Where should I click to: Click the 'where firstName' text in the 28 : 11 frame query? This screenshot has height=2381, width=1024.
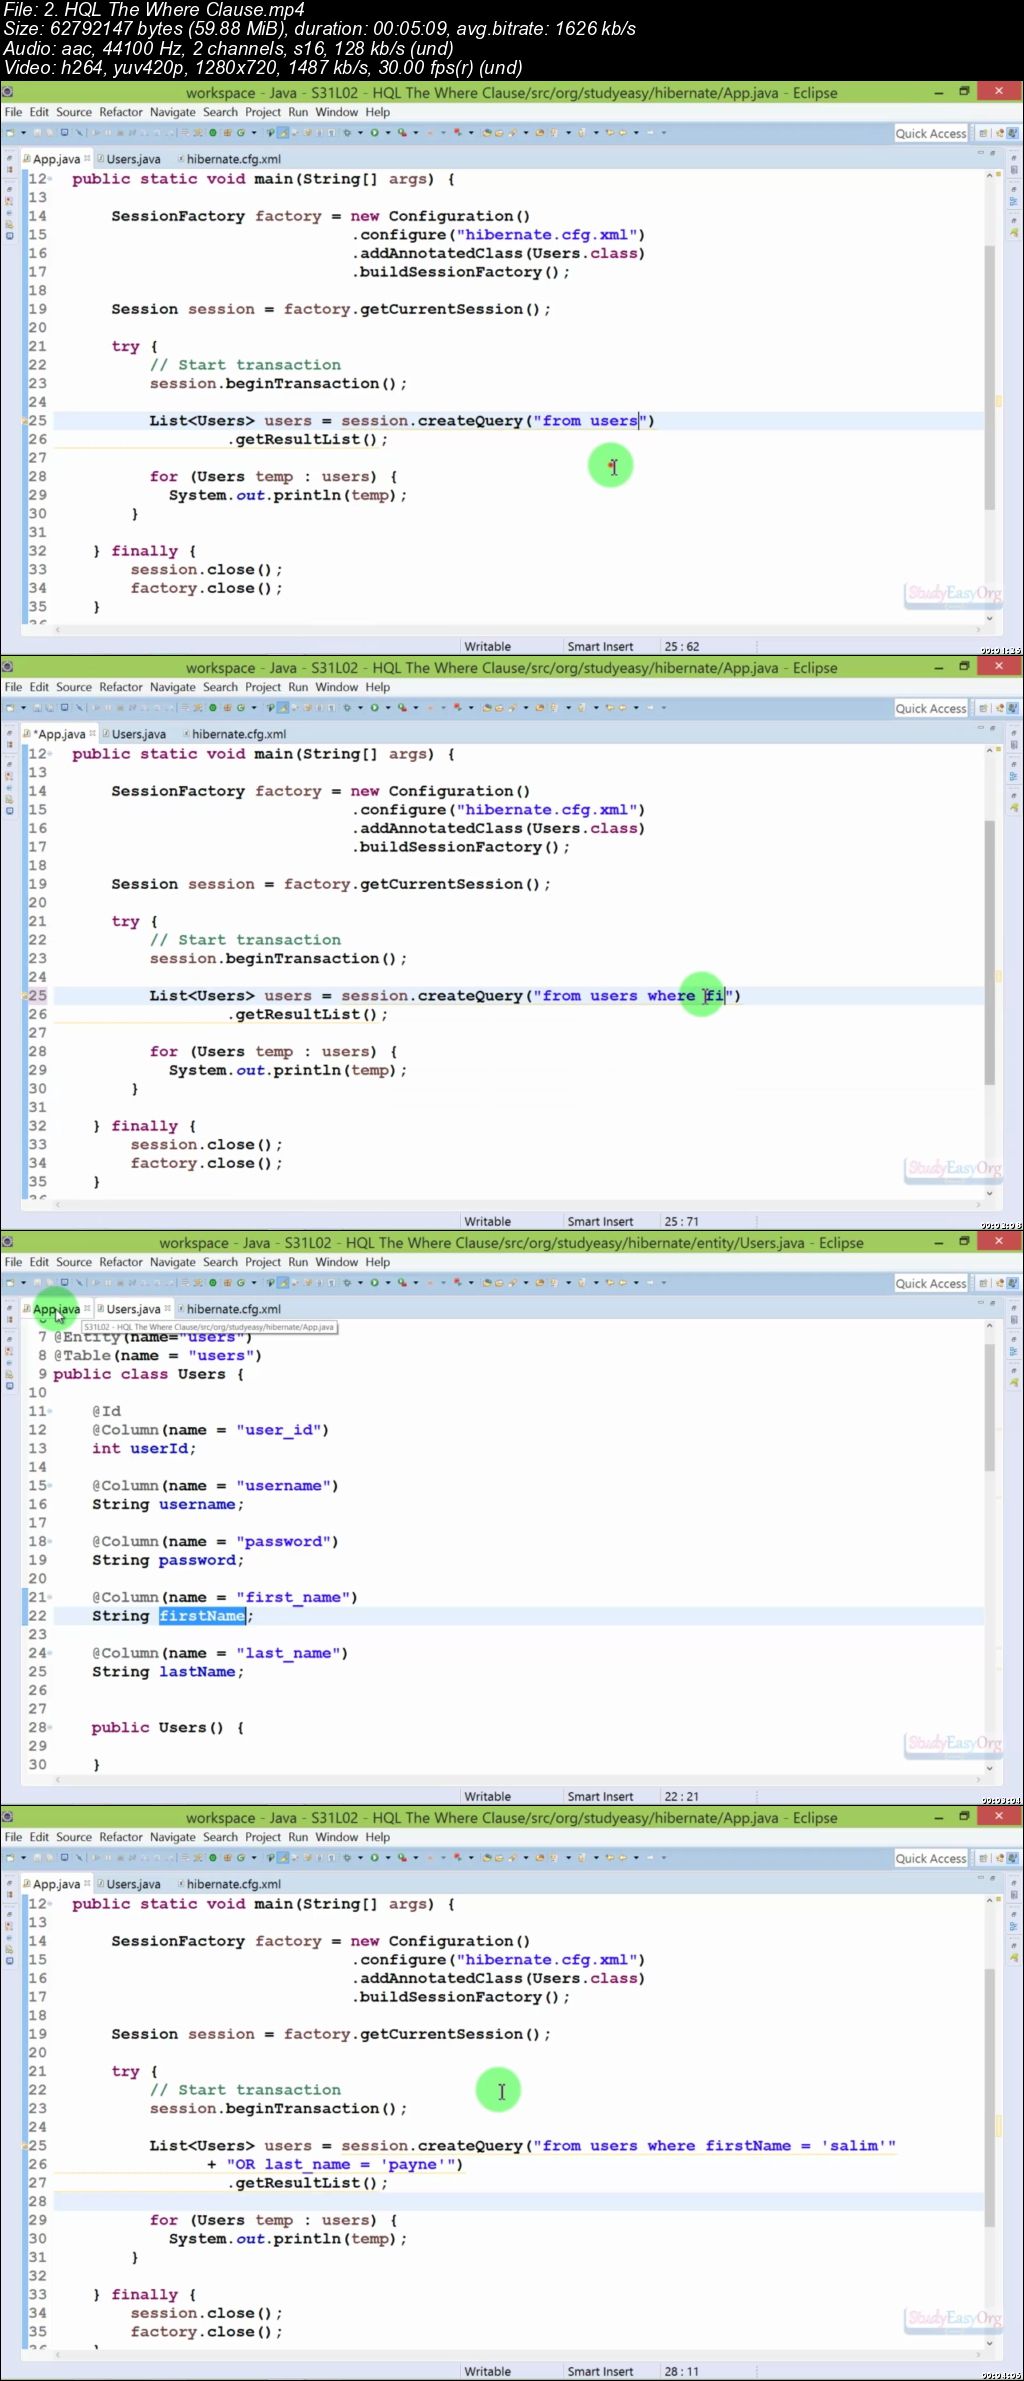pyautogui.click(x=719, y=2146)
